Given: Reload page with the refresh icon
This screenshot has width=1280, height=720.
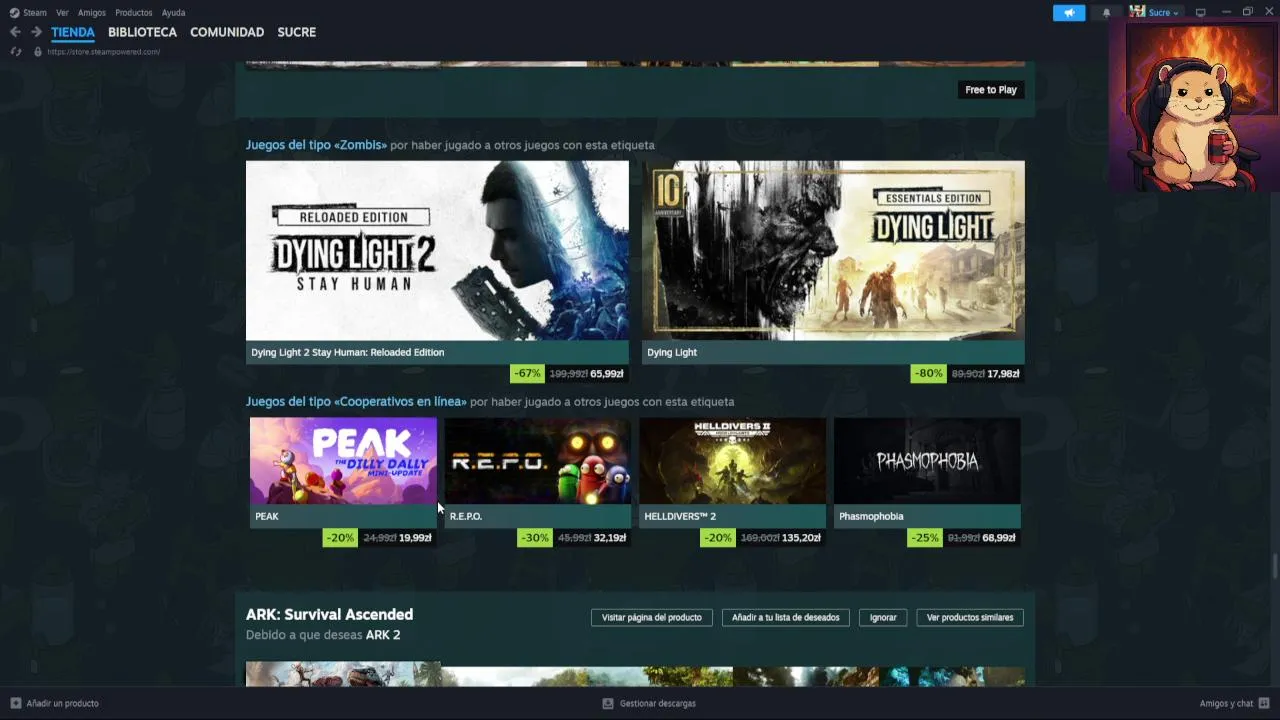Looking at the screenshot, I should pyautogui.click(x=15, y=52).
